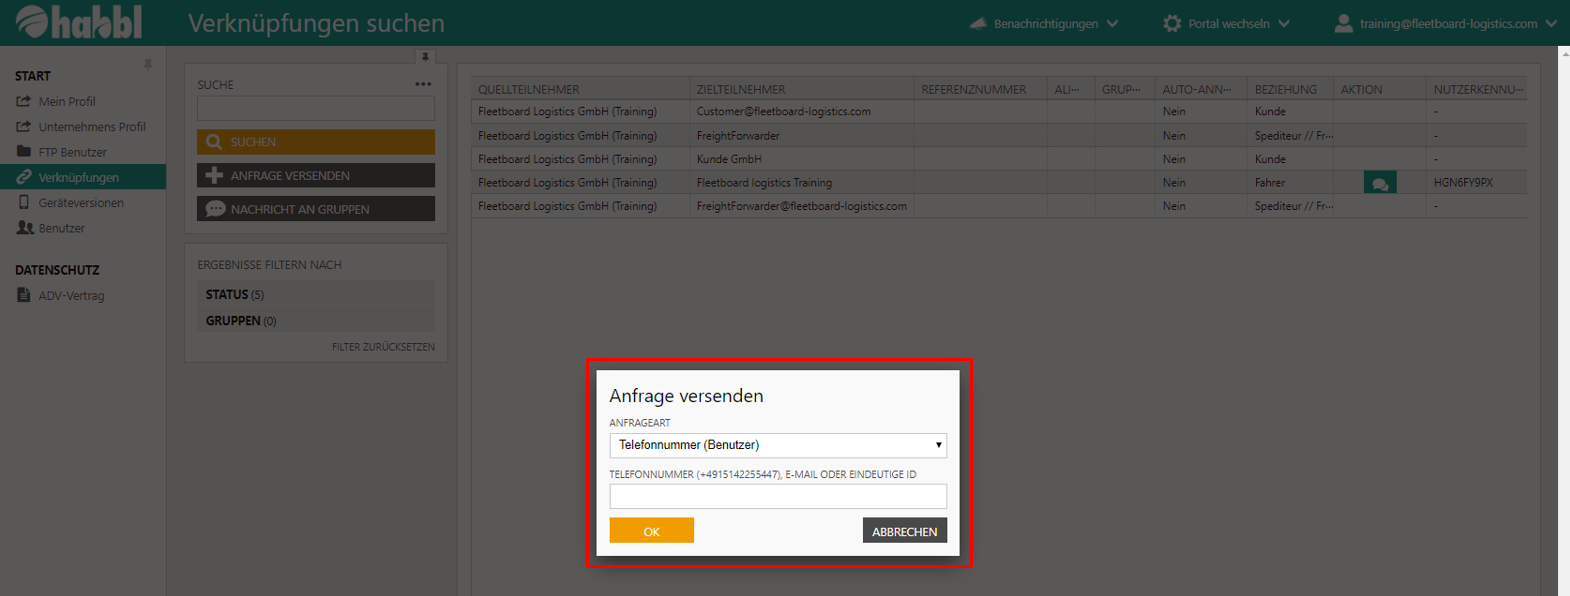Screen dimensions: 1570x596
Task: Open the three-dots menu in Suche panel
Action: pyautogui.click(x=423, y=85)
